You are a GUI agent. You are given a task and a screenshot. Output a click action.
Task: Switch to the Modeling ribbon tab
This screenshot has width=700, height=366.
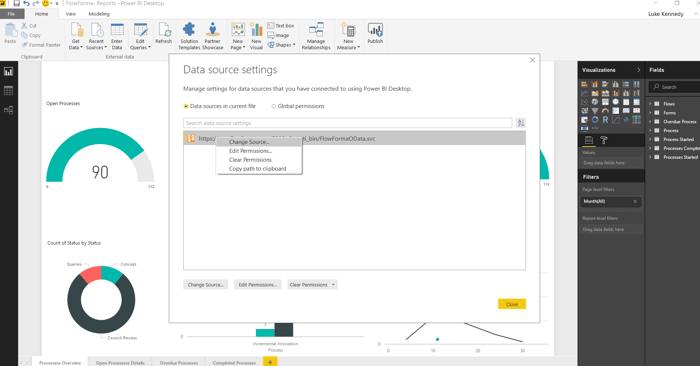point(99,14)
